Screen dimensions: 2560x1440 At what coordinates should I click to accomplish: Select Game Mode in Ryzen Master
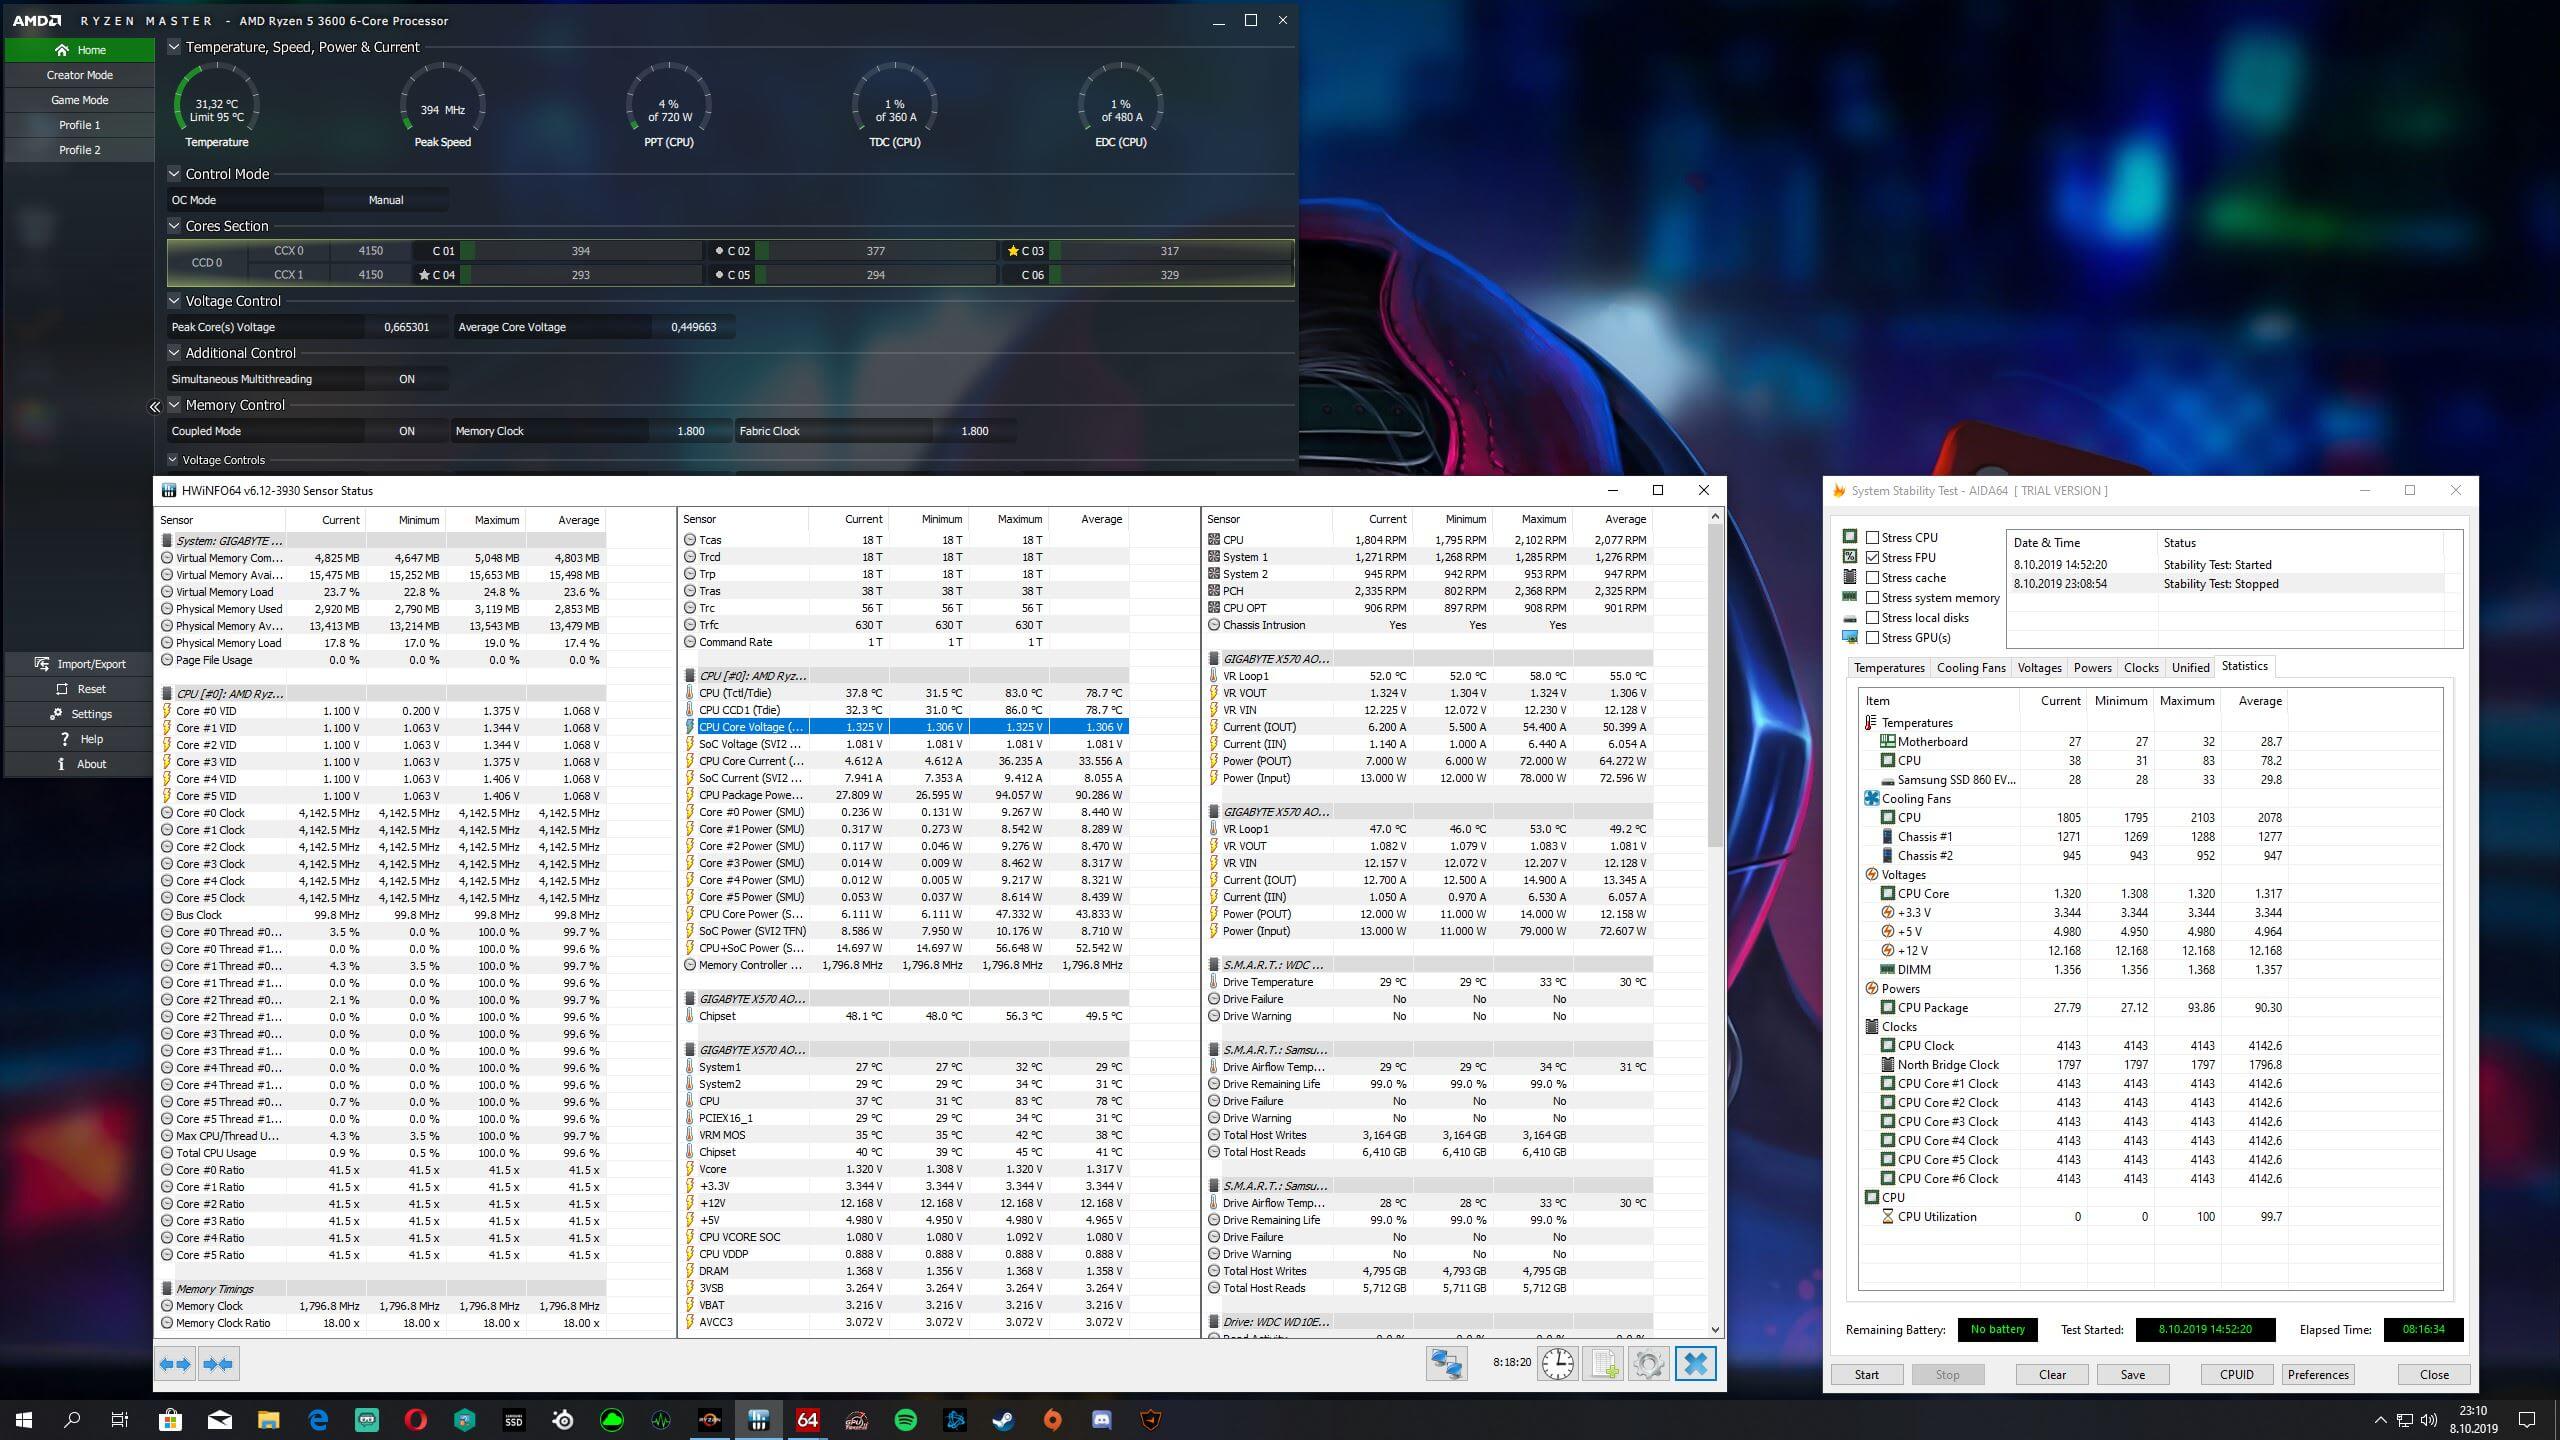tap(79, 100)
